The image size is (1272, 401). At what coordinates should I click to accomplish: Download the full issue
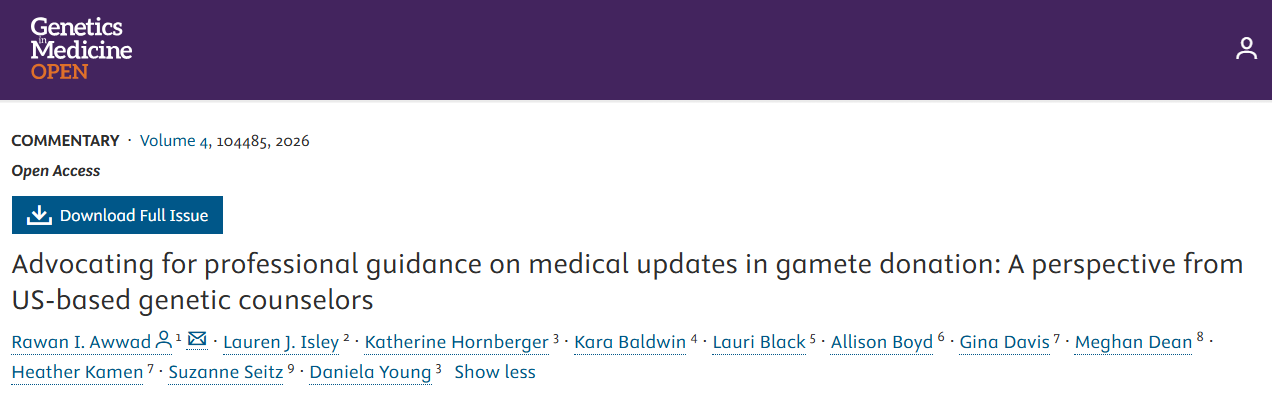(x=117, y=215)
